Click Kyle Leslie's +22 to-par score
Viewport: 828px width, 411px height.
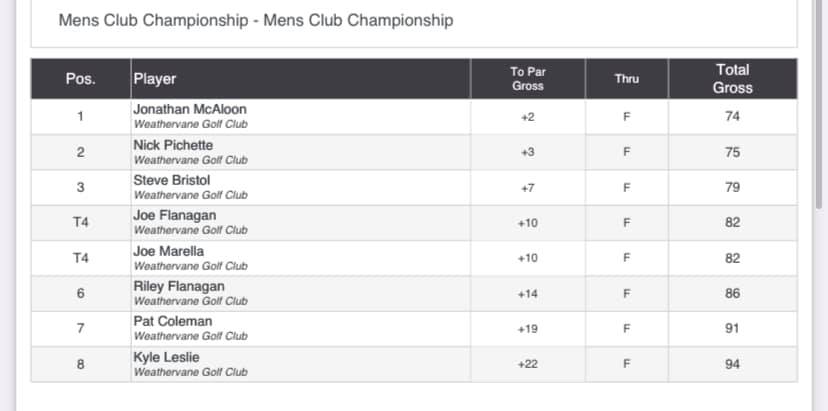click(x=528, y=365)
